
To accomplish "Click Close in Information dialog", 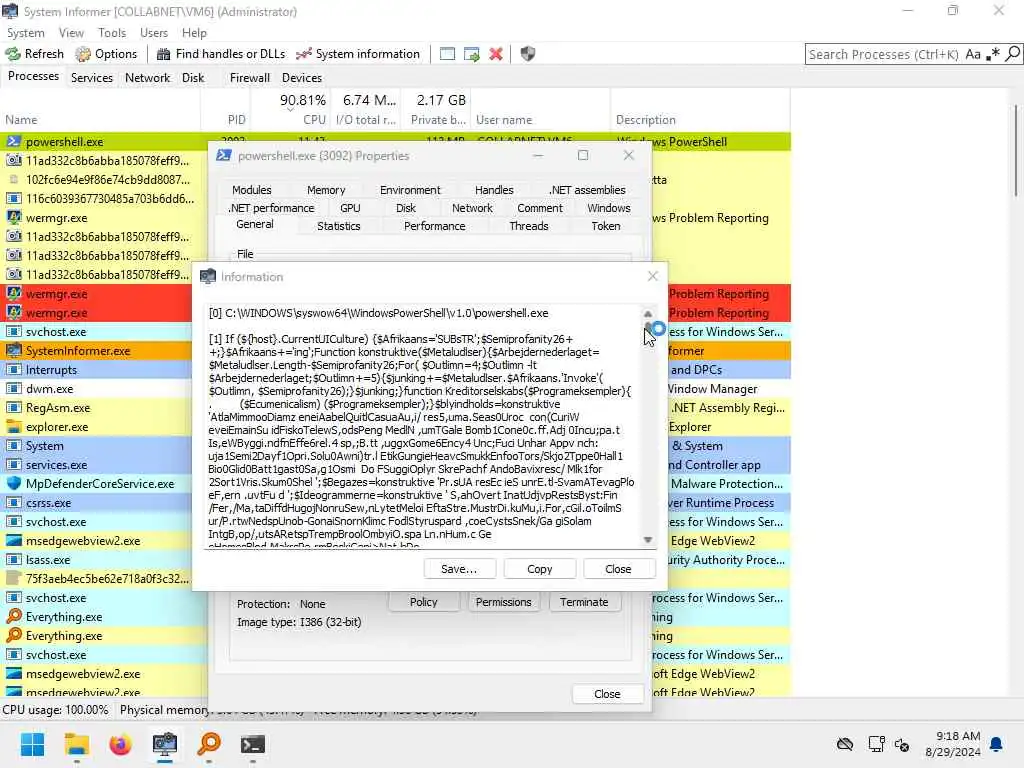I will point(618,569).
